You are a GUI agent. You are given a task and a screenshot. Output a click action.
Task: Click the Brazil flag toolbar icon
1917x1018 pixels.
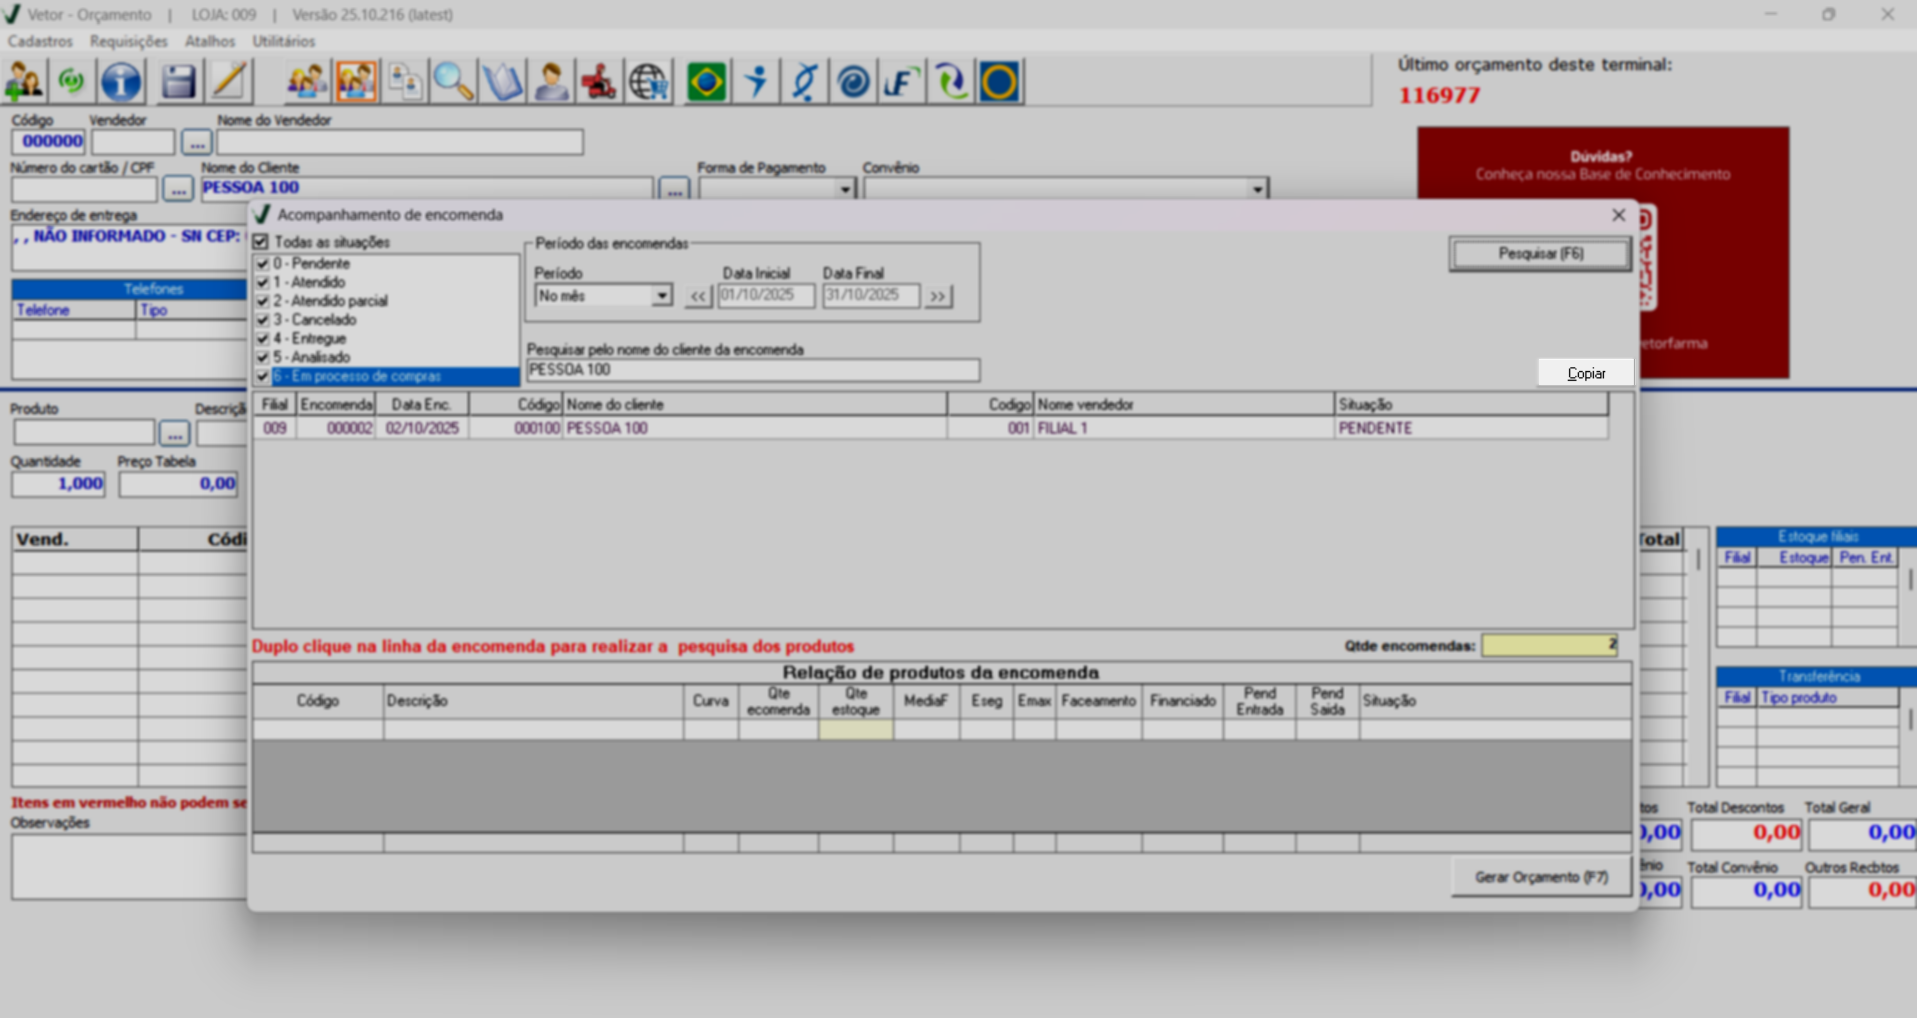706,82
